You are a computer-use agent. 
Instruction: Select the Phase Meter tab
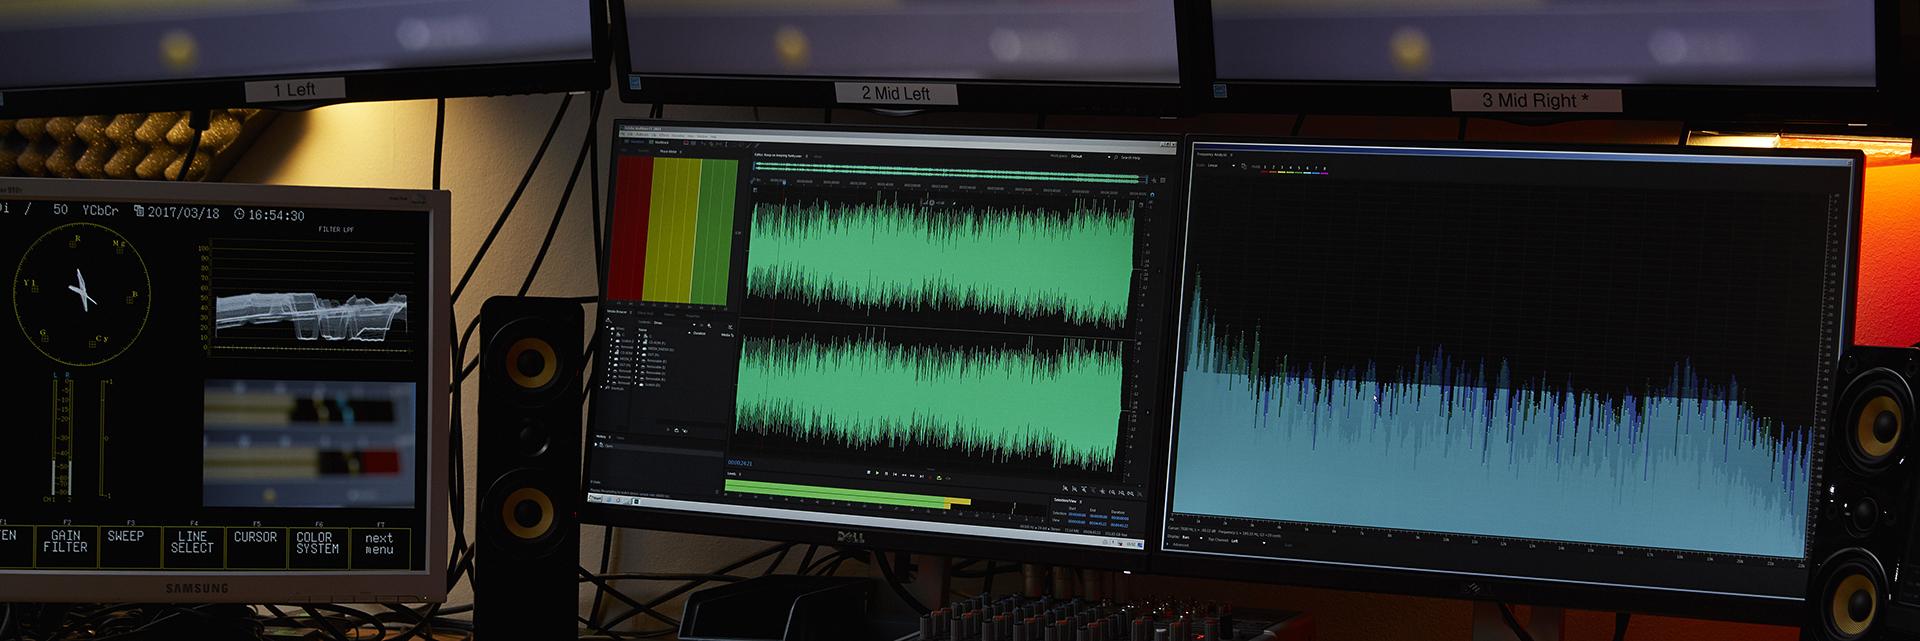coord(668,151)
